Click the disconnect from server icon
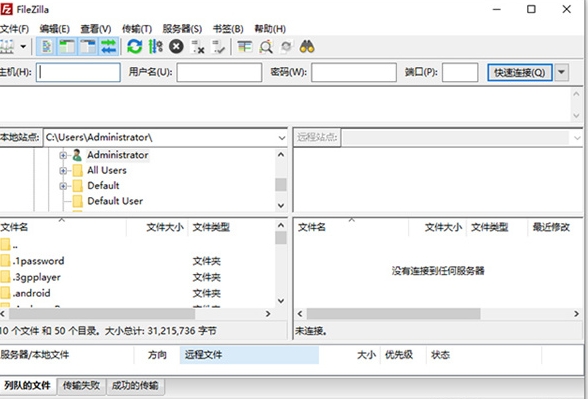This screenshot has height=399, width=588. point(198,47)
